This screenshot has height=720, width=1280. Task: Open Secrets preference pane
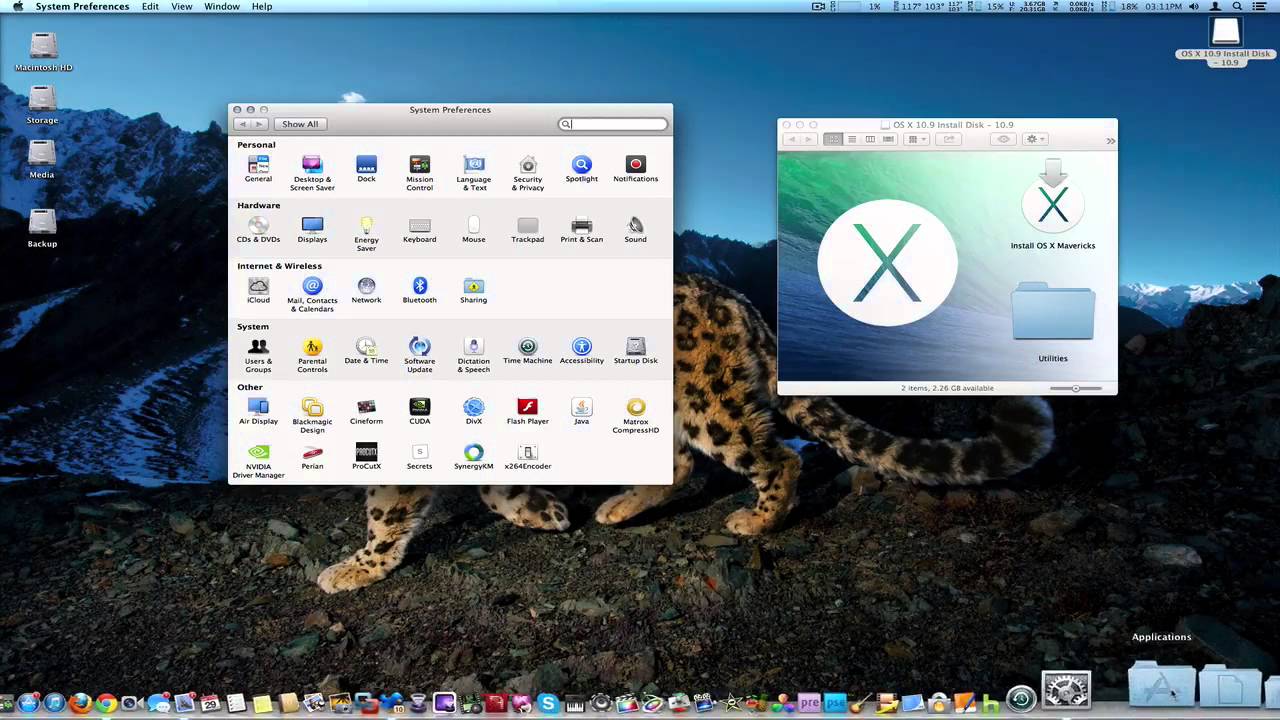click(x=420, y=455)
